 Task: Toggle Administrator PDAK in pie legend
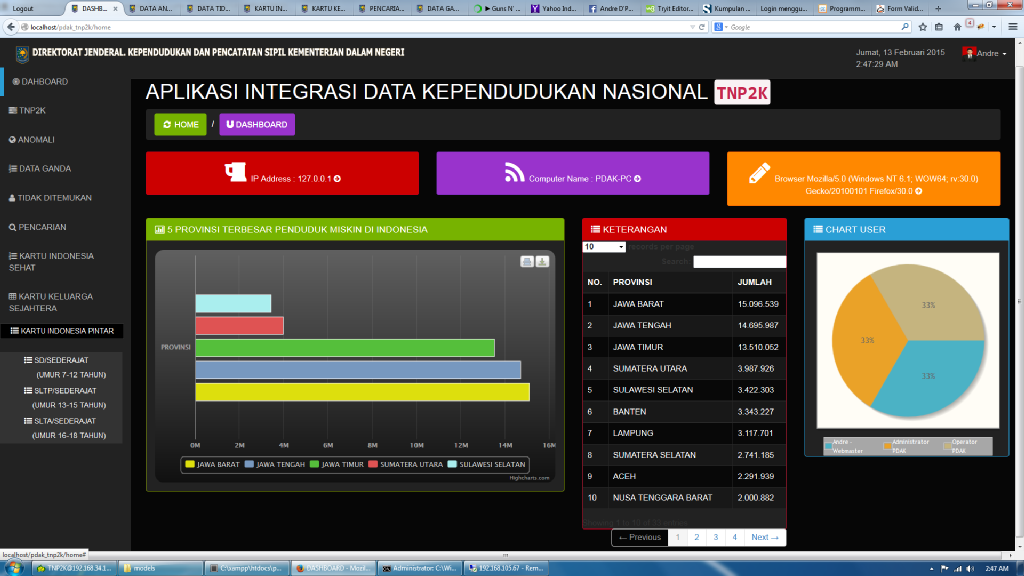point(908,446)
